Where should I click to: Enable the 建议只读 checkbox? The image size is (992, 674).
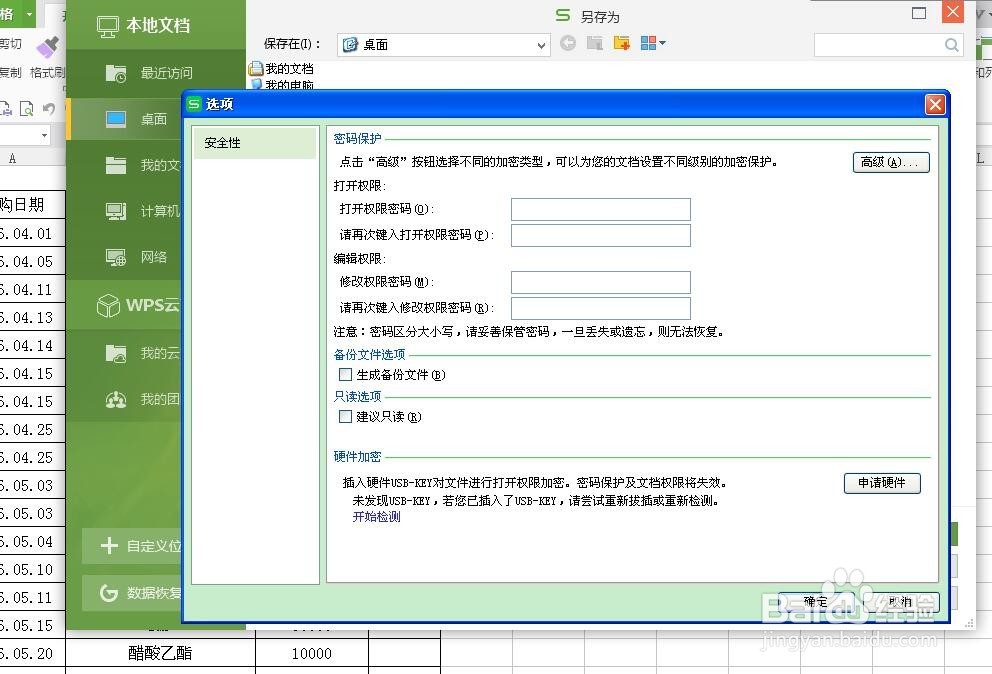pyautogui.click(x=345, y=417)
